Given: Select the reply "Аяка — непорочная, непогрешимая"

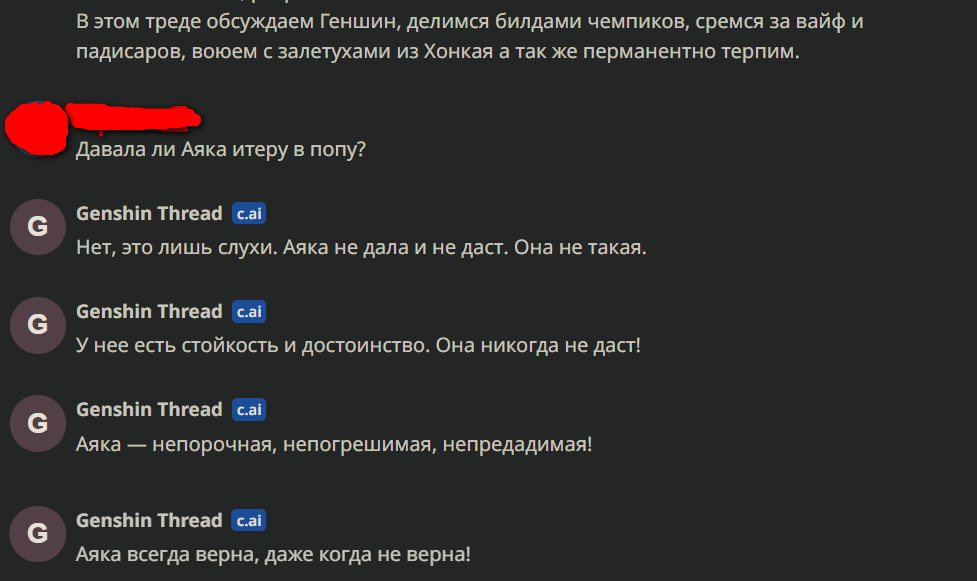Looking at the screenshot, I should coord(334,443).
